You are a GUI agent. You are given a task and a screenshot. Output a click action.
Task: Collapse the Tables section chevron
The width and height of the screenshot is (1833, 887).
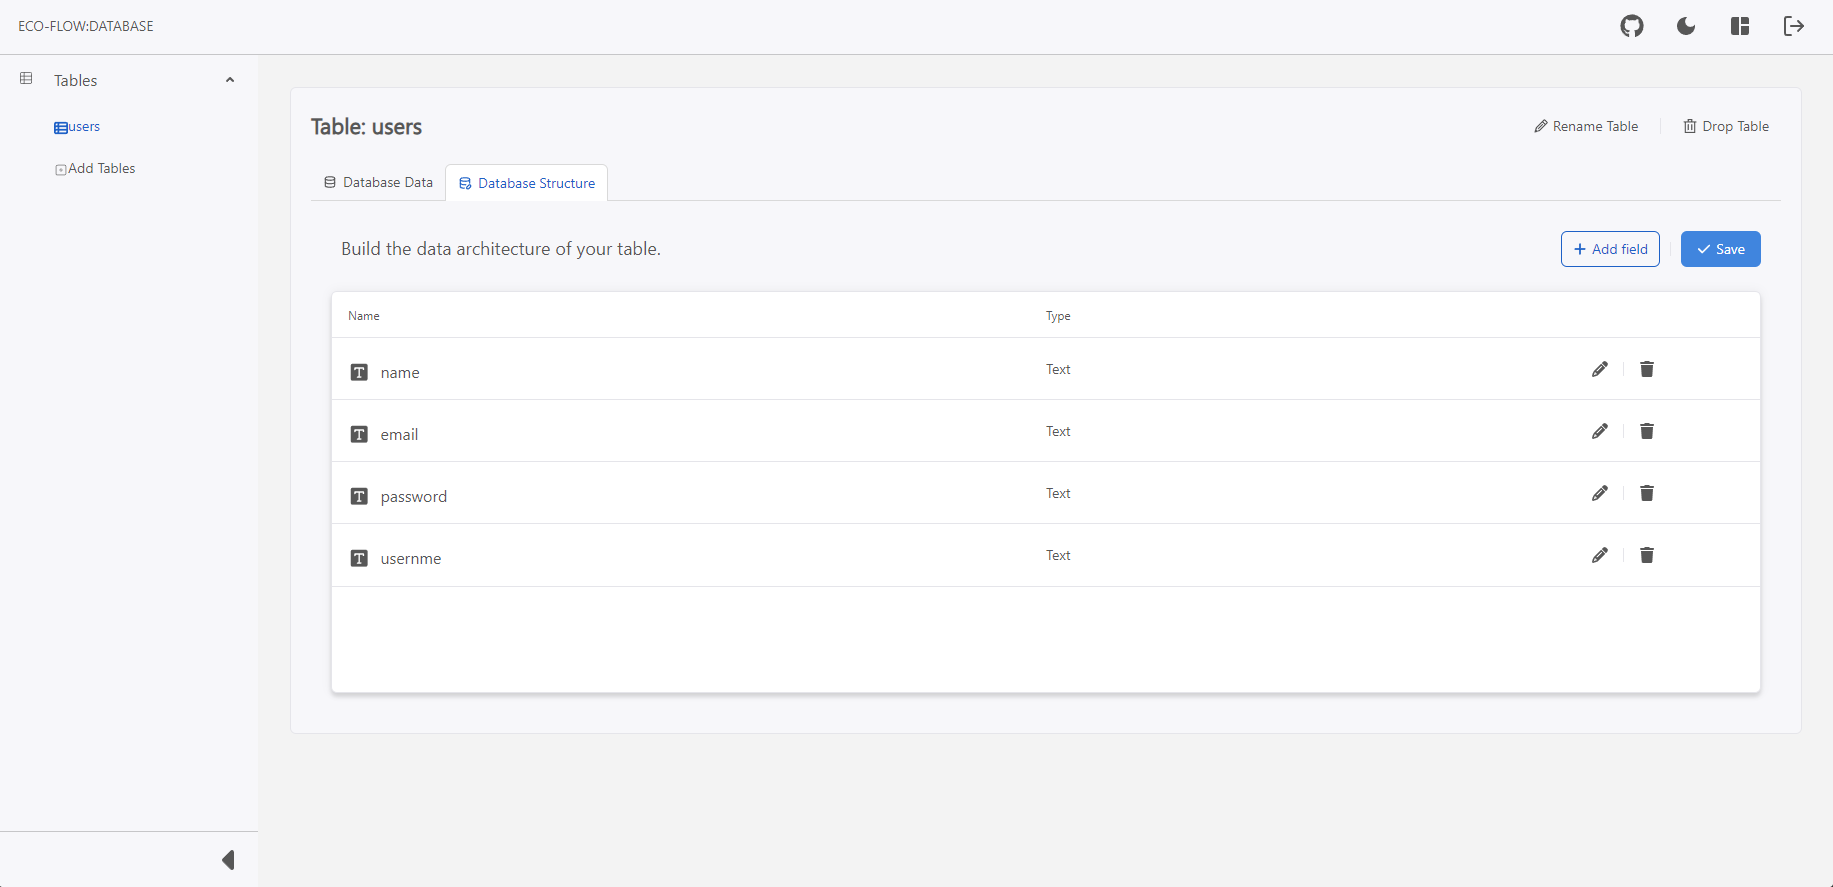230,80
